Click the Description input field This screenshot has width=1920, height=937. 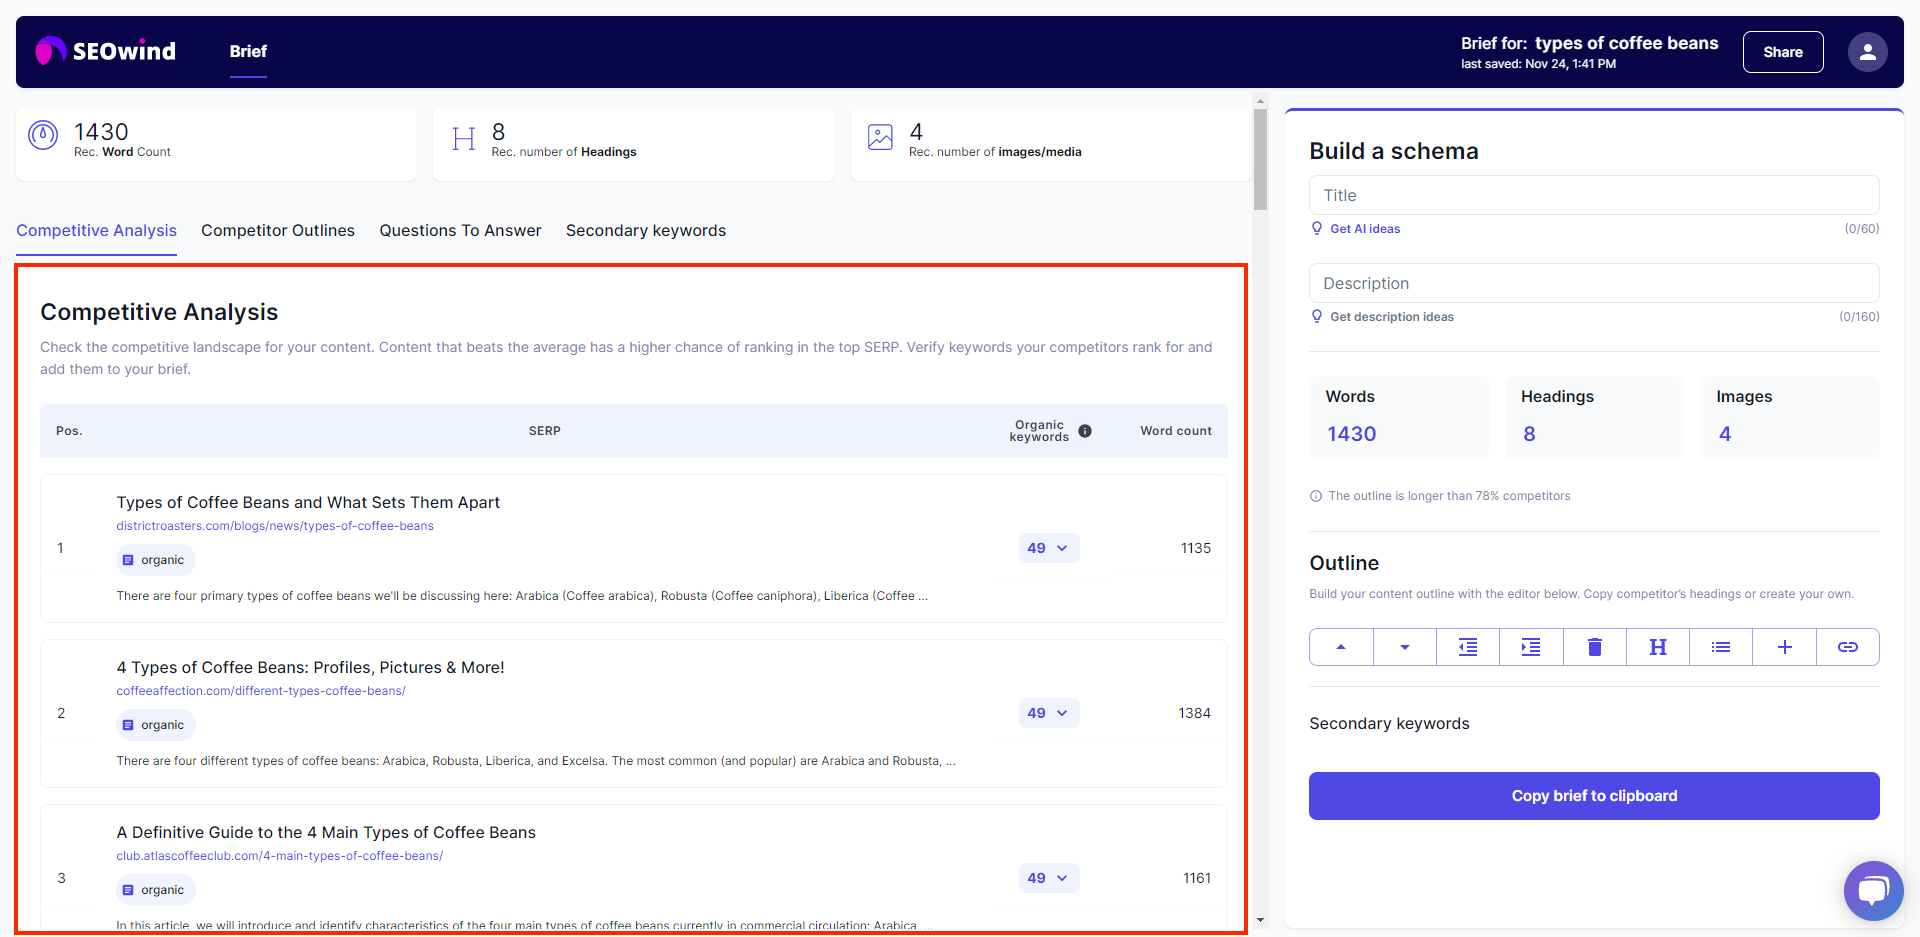point(1594,283)
